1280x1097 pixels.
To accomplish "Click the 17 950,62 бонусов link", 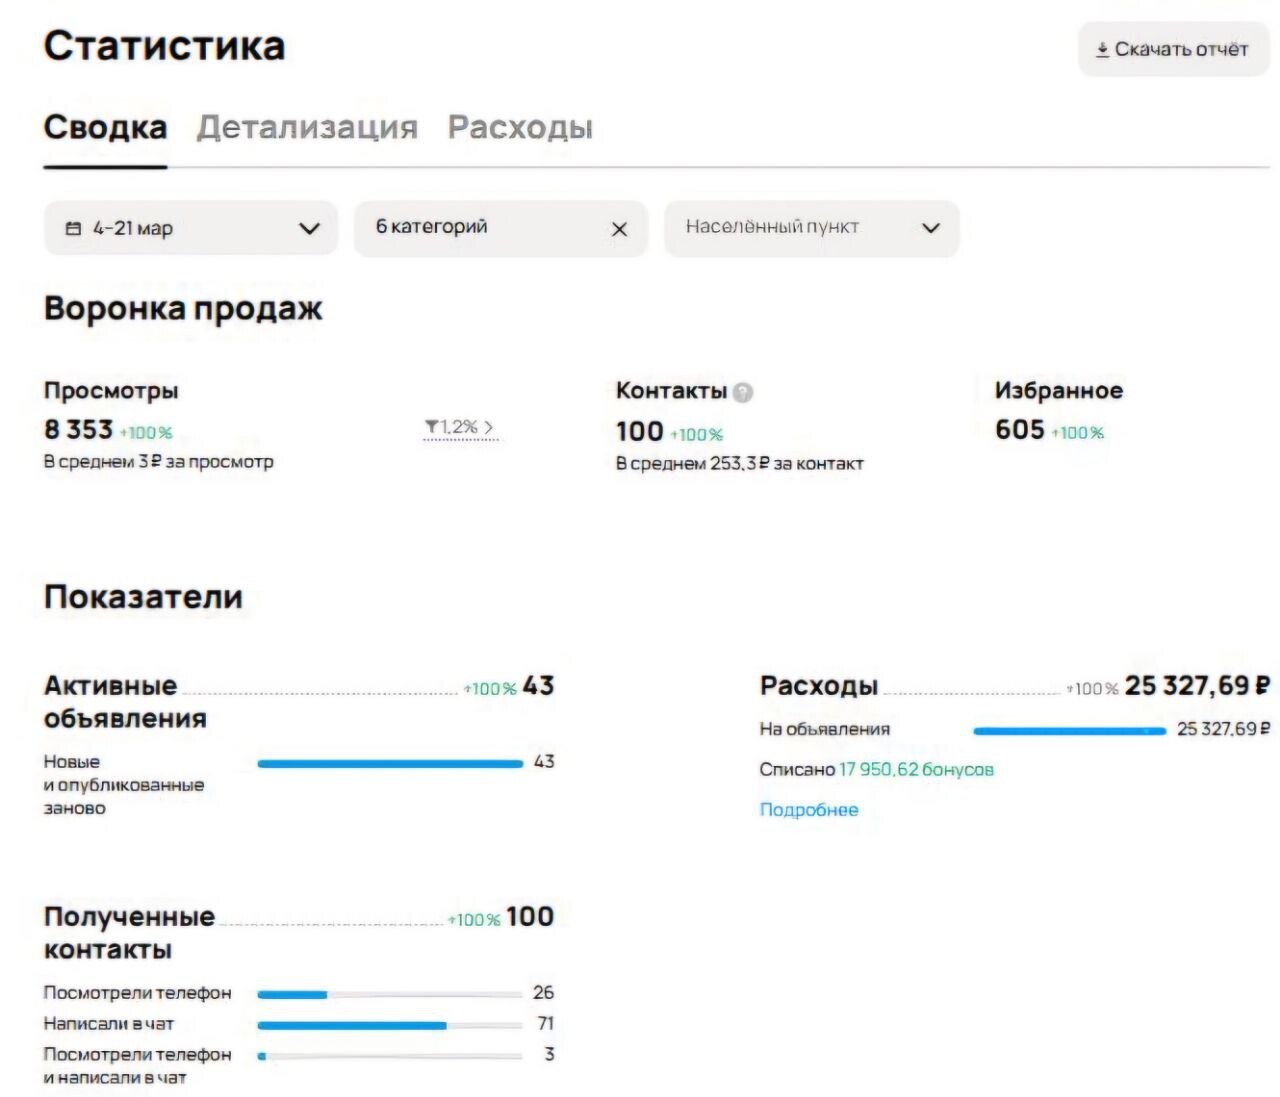I will coord(916,770).
